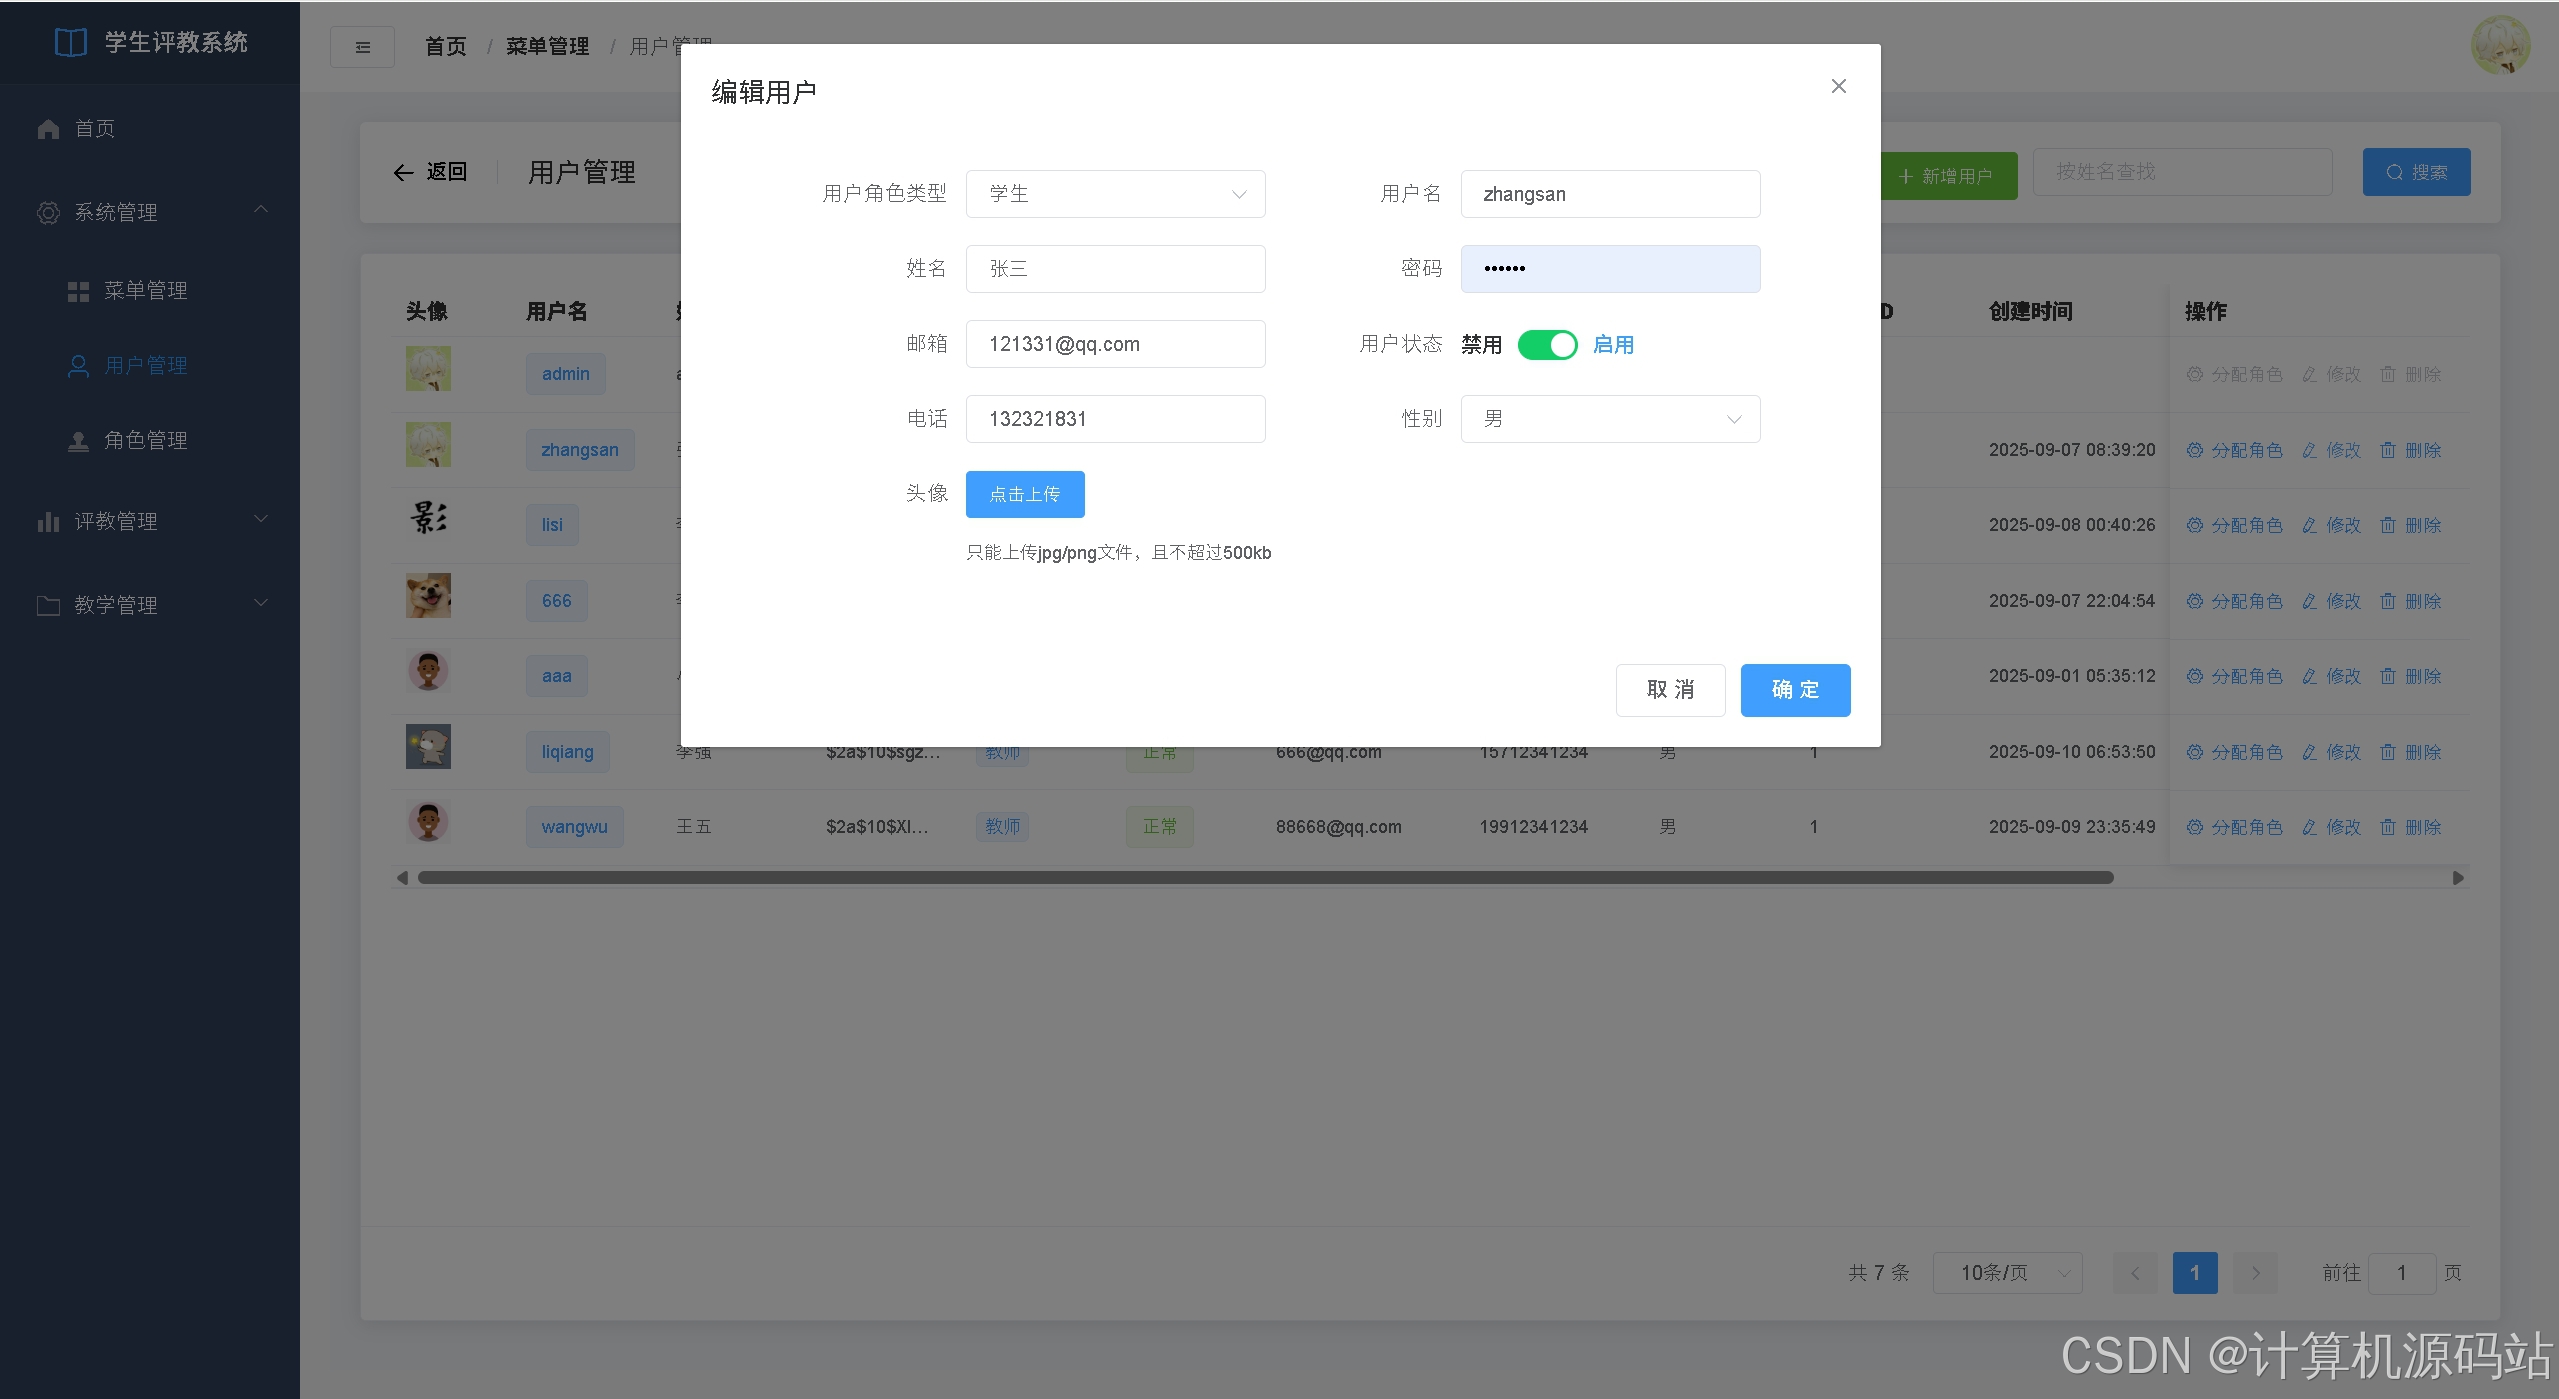Confirm the edit with 确定 button

click(1795, 690)
